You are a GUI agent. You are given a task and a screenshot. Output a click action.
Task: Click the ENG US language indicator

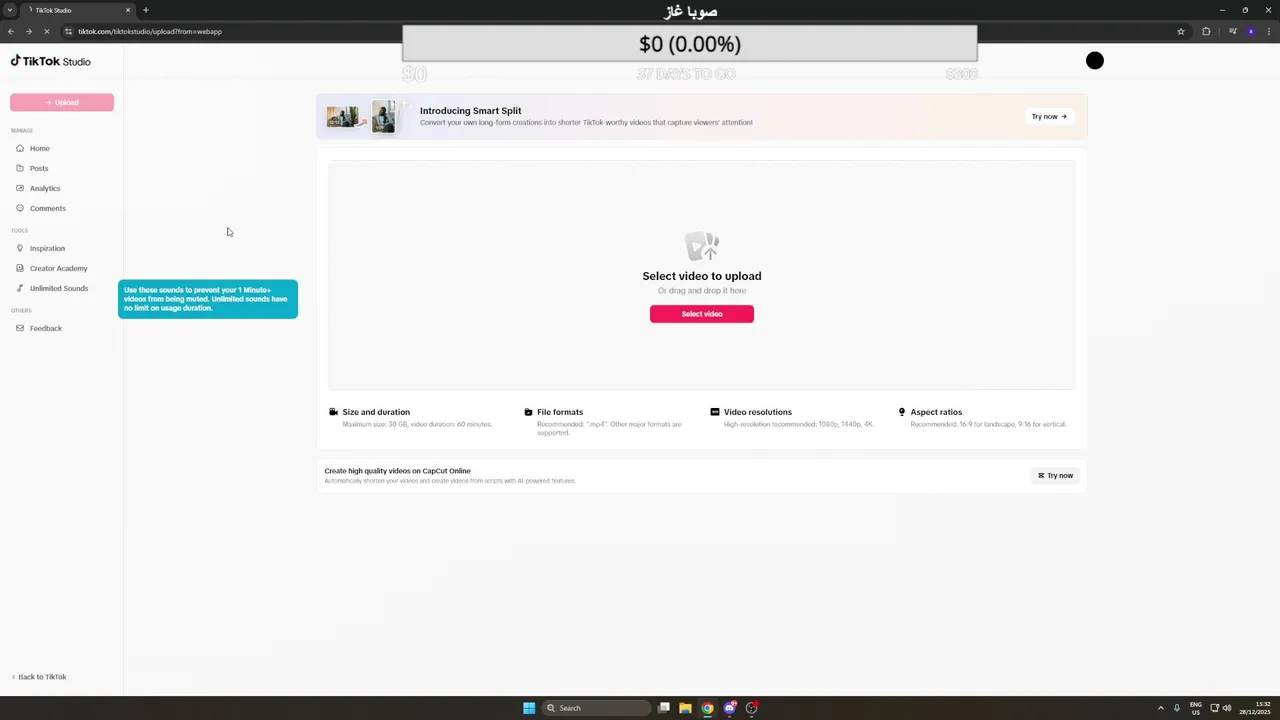click(x=1196, y=708)
